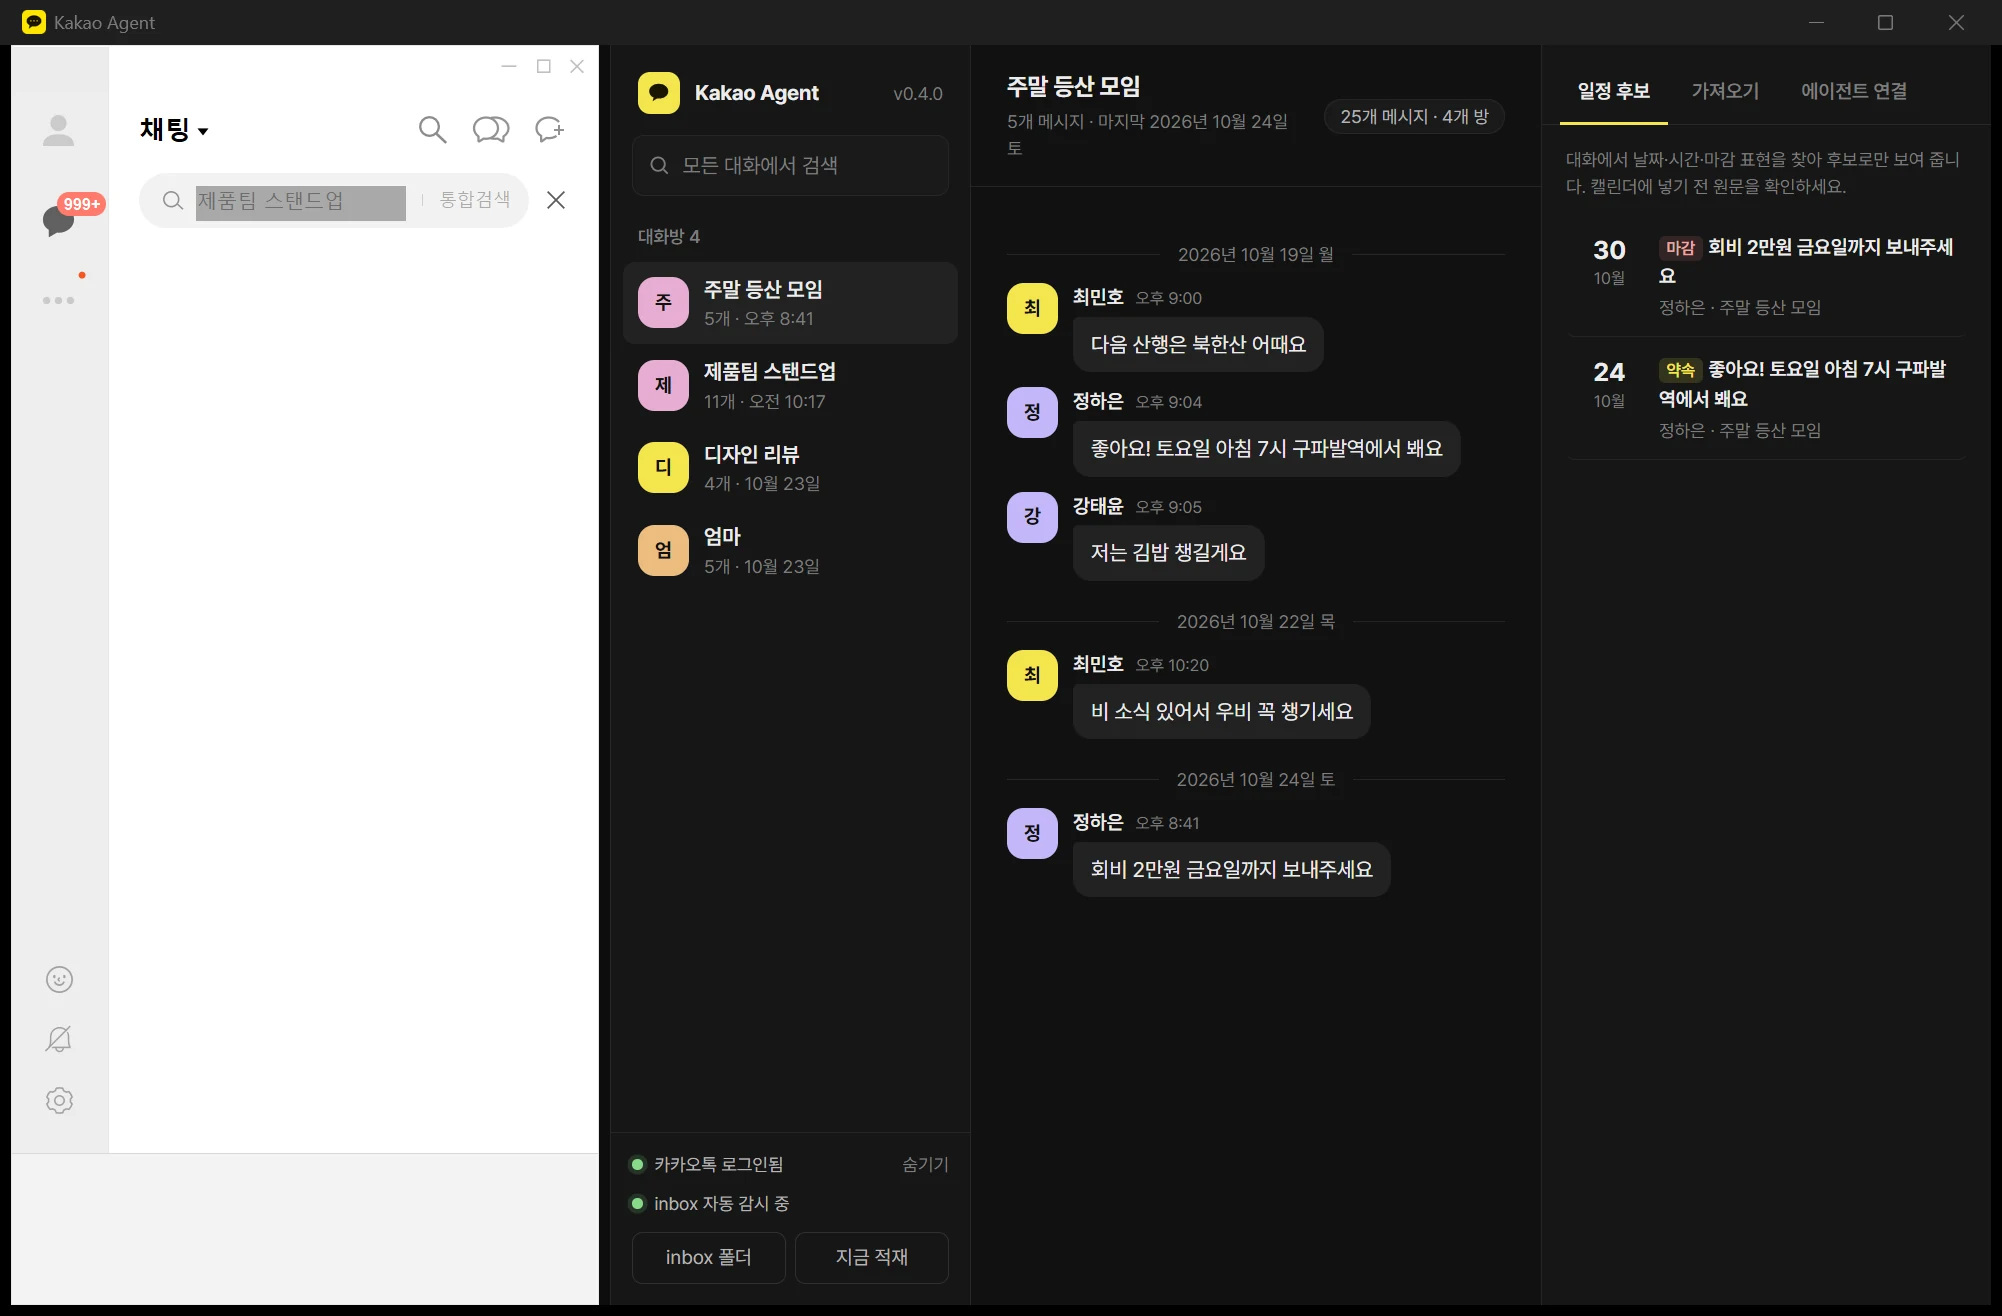Image resolution: width=2002 pixels, height=1316 pixels.
Task: Open the 30 10월 마감 schedule candidate card
Action: pos(1766,276)
